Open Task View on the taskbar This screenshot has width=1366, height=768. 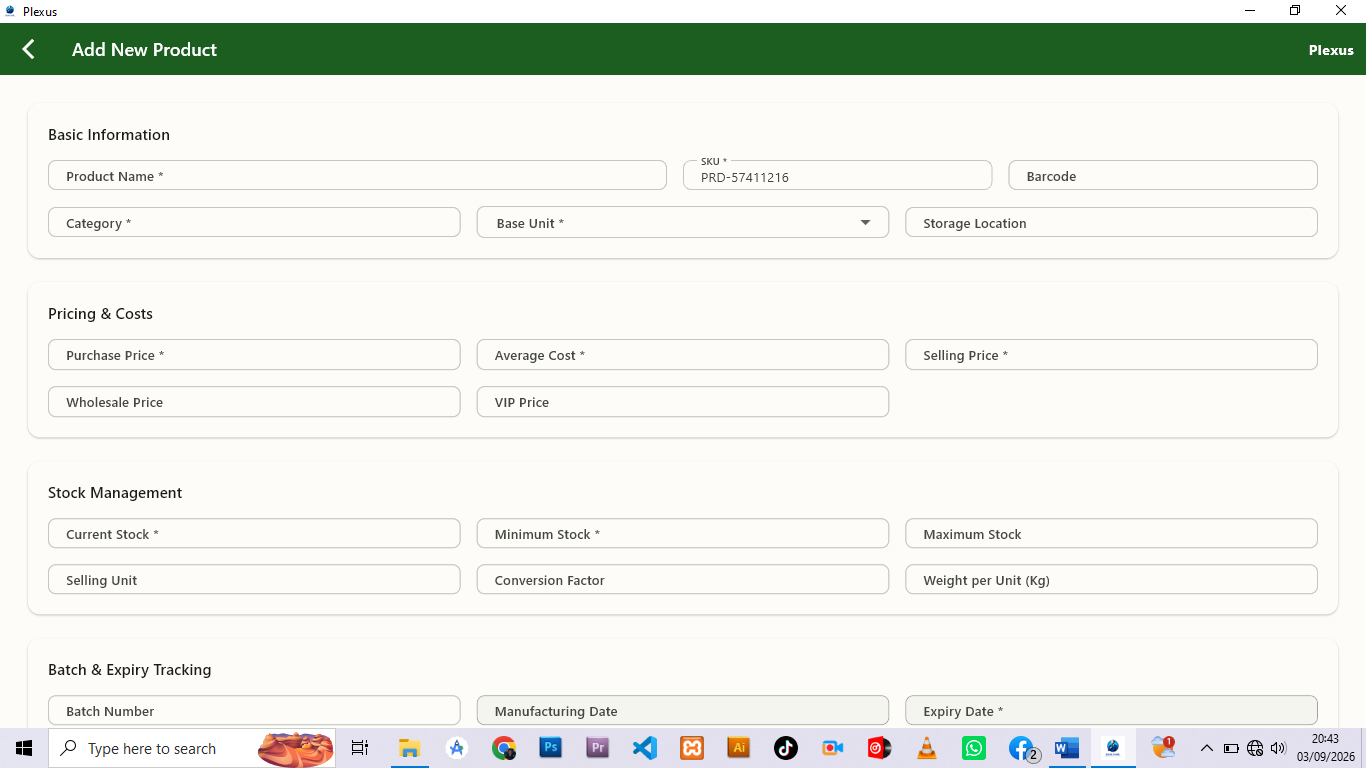pyautogui.click(x=360, y=748)
